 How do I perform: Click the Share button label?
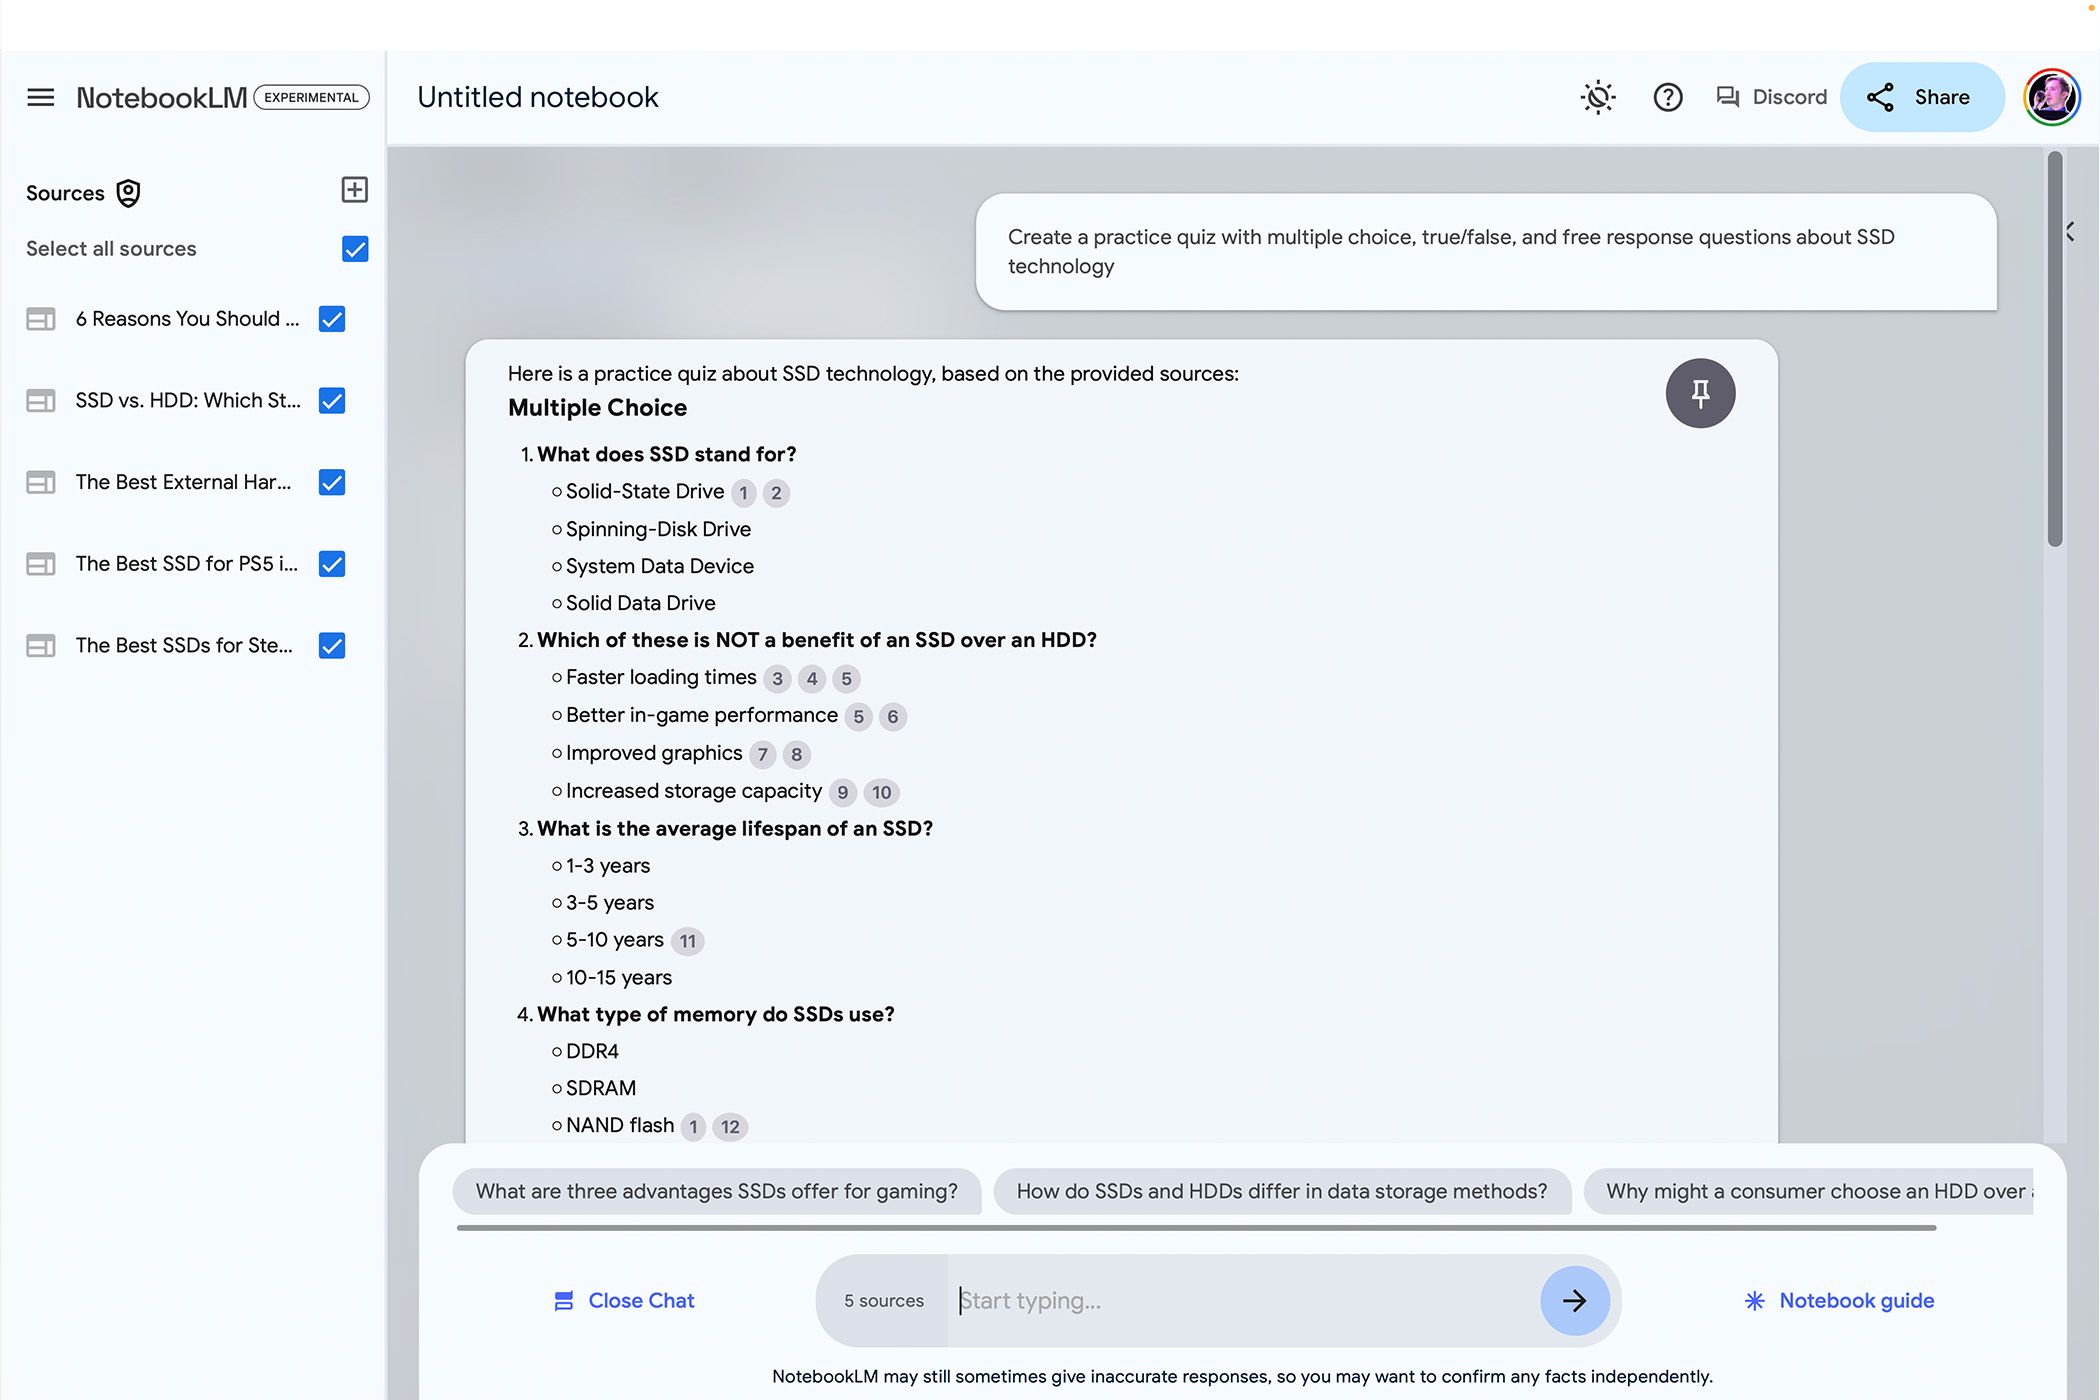[x=1942, y=97]
